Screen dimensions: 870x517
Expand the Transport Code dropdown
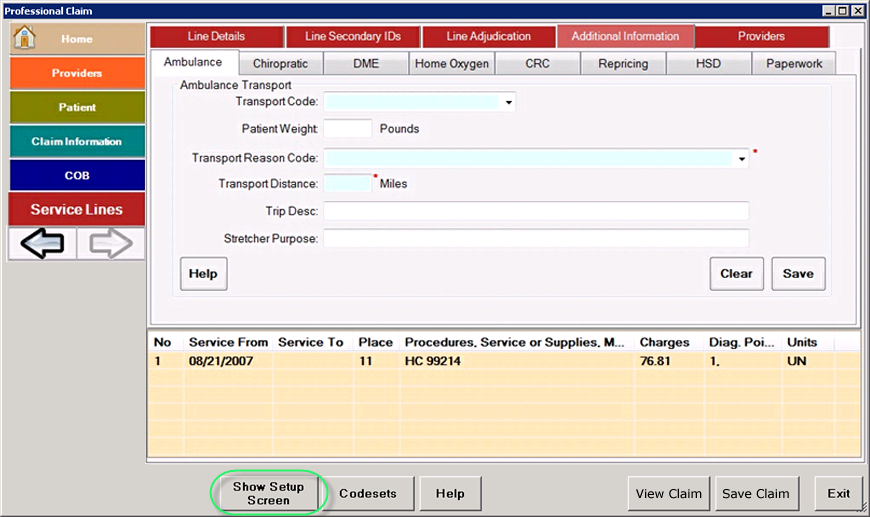[508, 102]
